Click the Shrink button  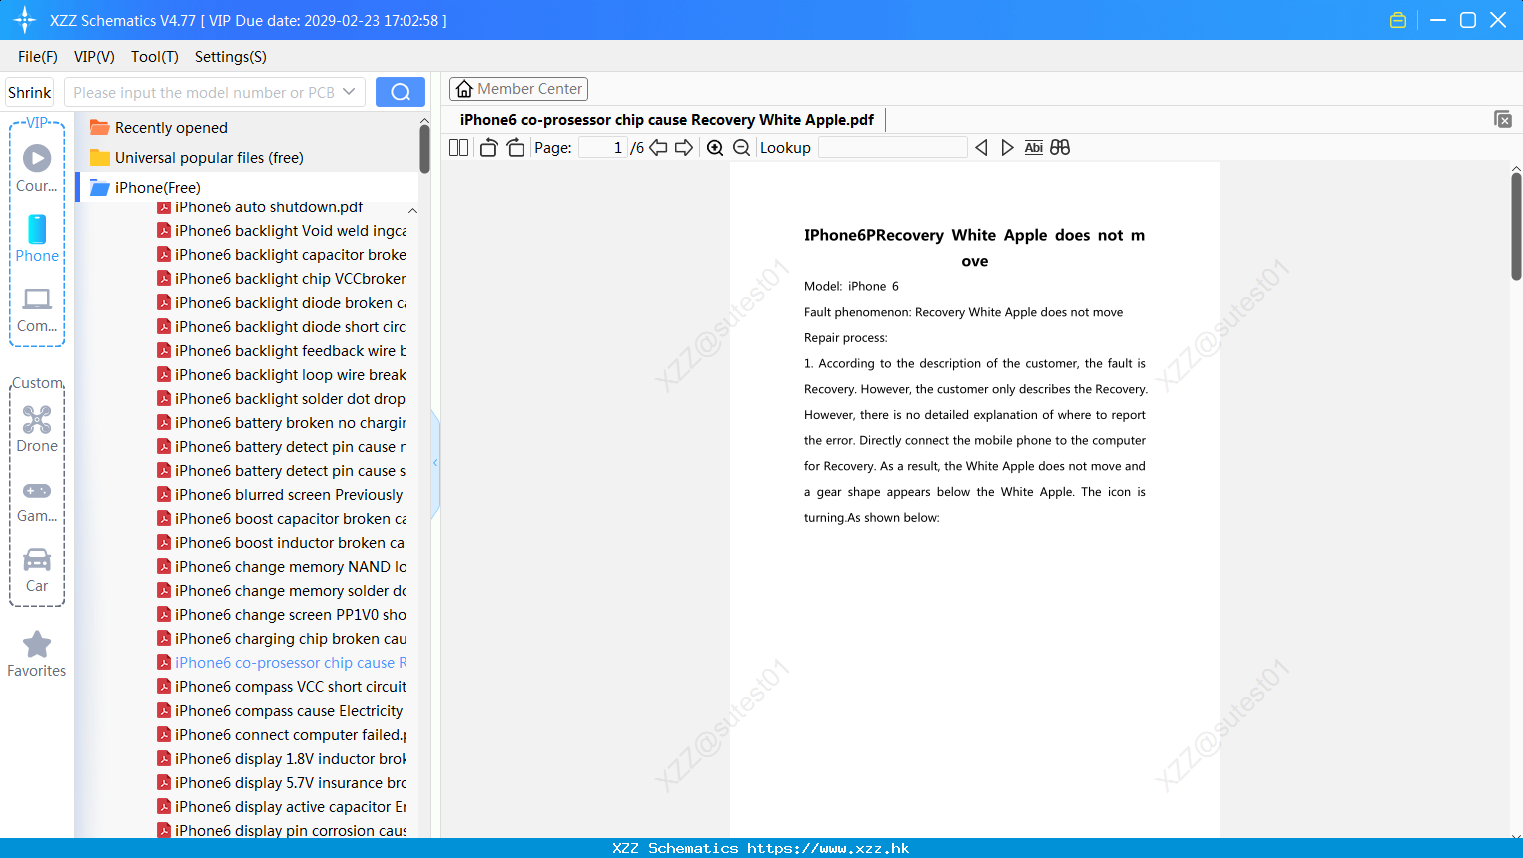pos(29,92)
